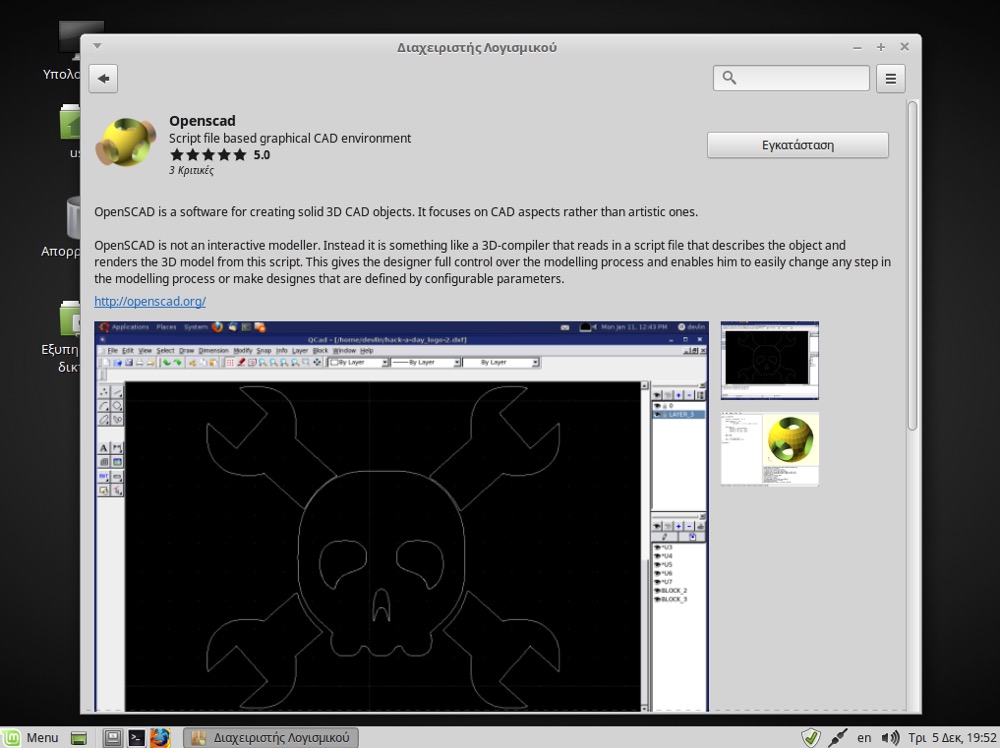Viewport: 1000px width, 748px height.
Task: Launch Firefox from the panel
Action: [x=160, y=738]
